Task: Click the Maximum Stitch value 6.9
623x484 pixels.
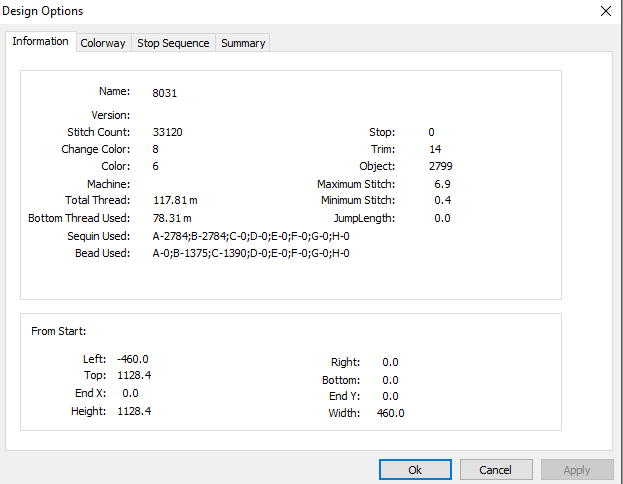Action: pyautogui.click(x=442, y=184)
